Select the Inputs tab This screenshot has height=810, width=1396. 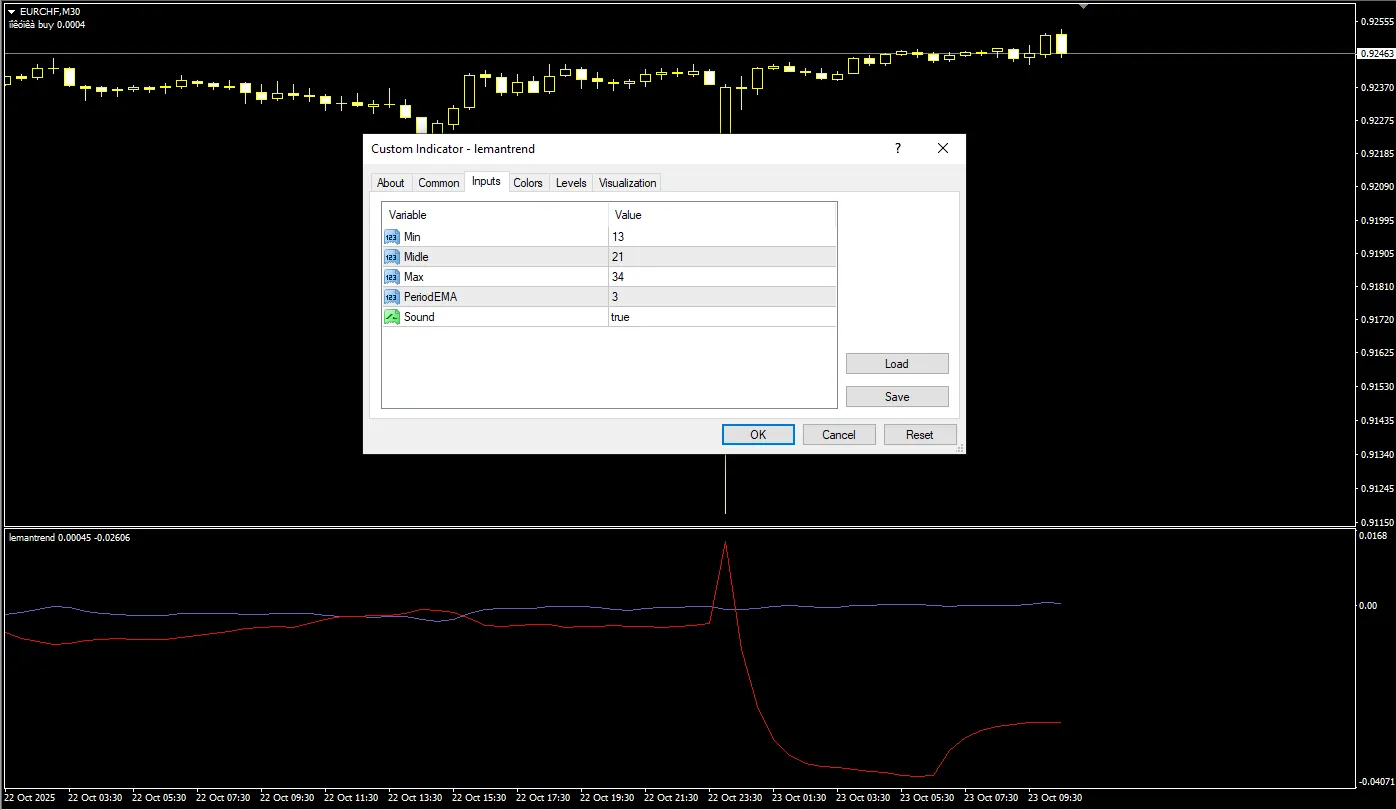point(486,181)
